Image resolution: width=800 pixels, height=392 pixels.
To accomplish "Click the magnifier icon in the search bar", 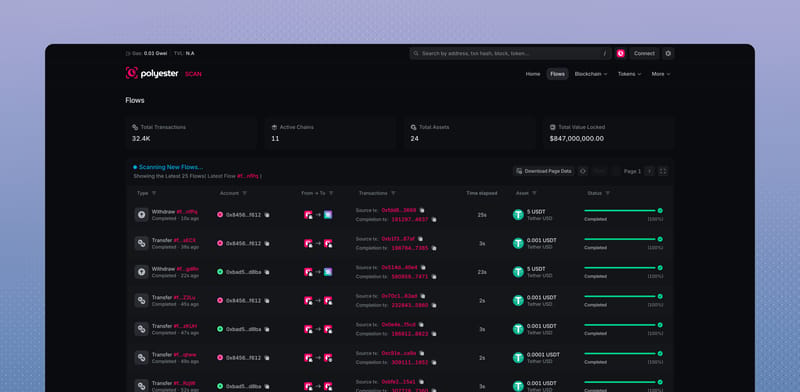I will (x=416, y=54).
